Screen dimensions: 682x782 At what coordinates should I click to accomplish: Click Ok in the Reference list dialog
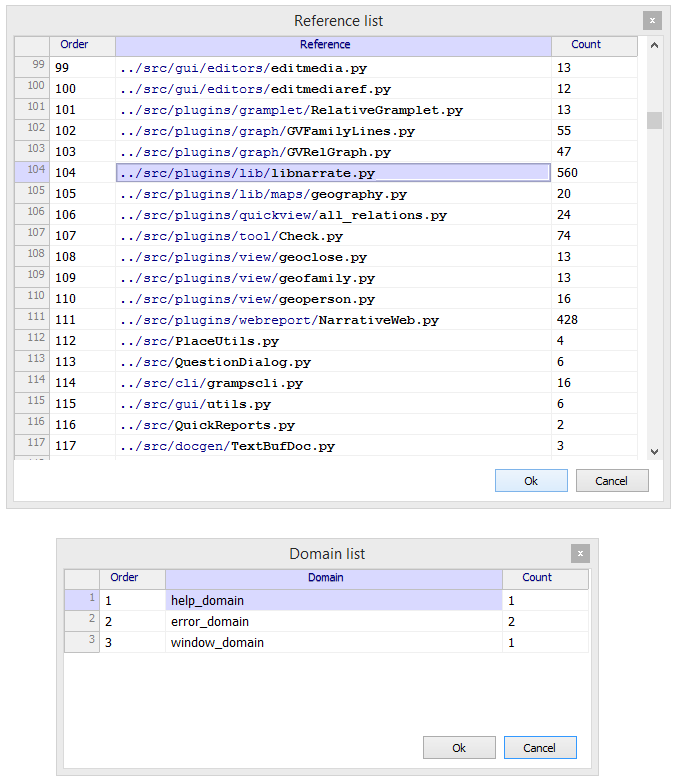[x=531, y=481]
